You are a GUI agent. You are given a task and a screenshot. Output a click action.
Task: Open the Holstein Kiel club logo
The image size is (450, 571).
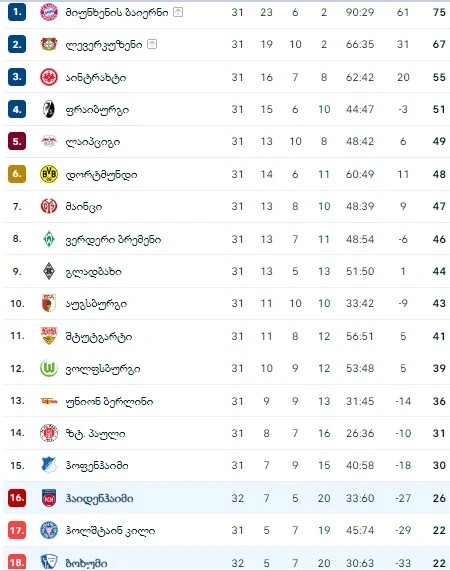pyautogui.click(x=49, y=530)
